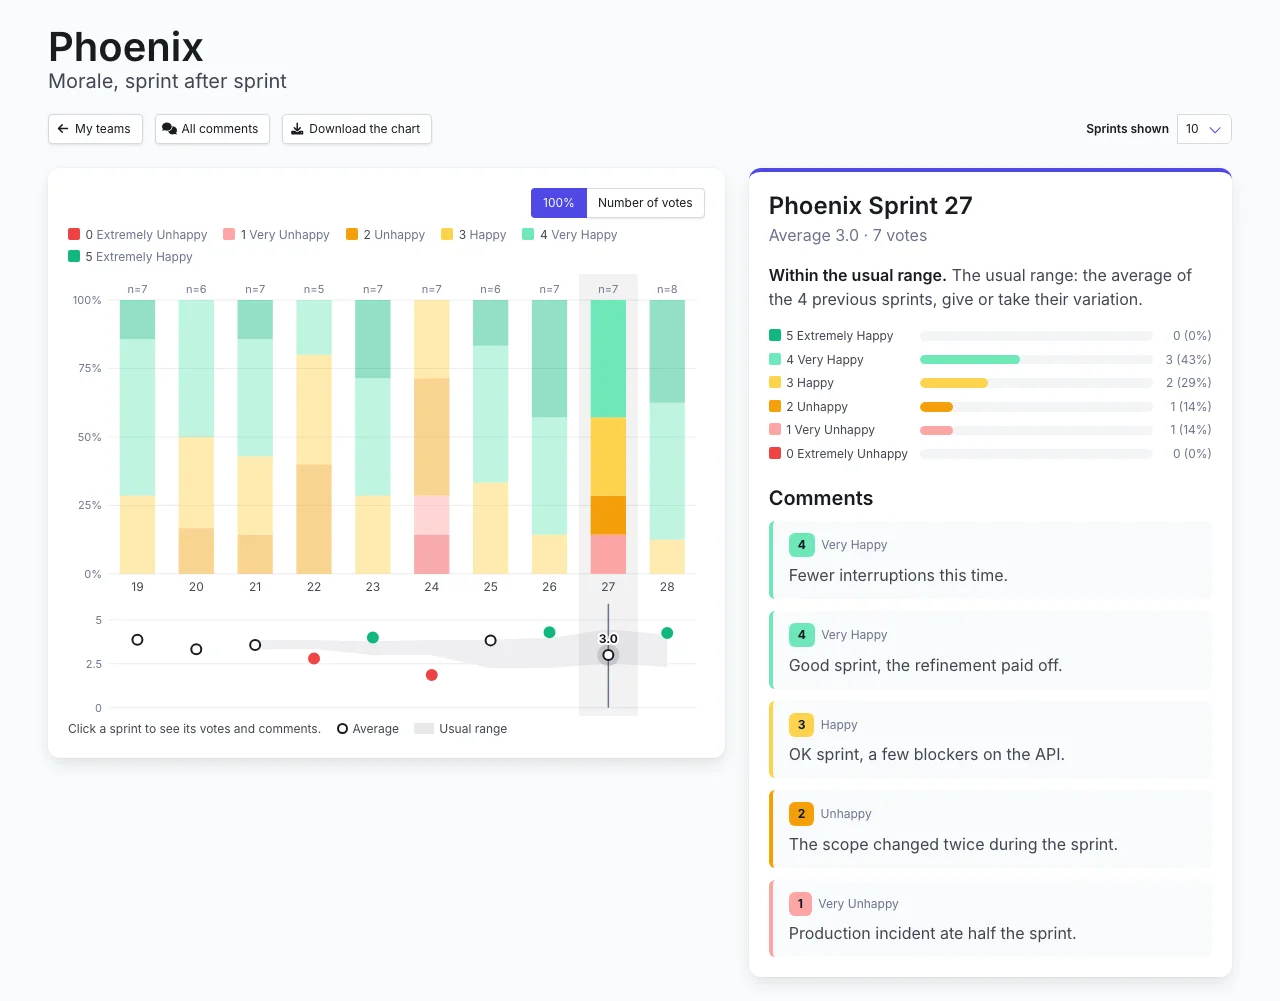Toggle 1 Very Unhappy legend entry
The width and height of the screenshot is (1280, 1001).
tap(276, 235)
